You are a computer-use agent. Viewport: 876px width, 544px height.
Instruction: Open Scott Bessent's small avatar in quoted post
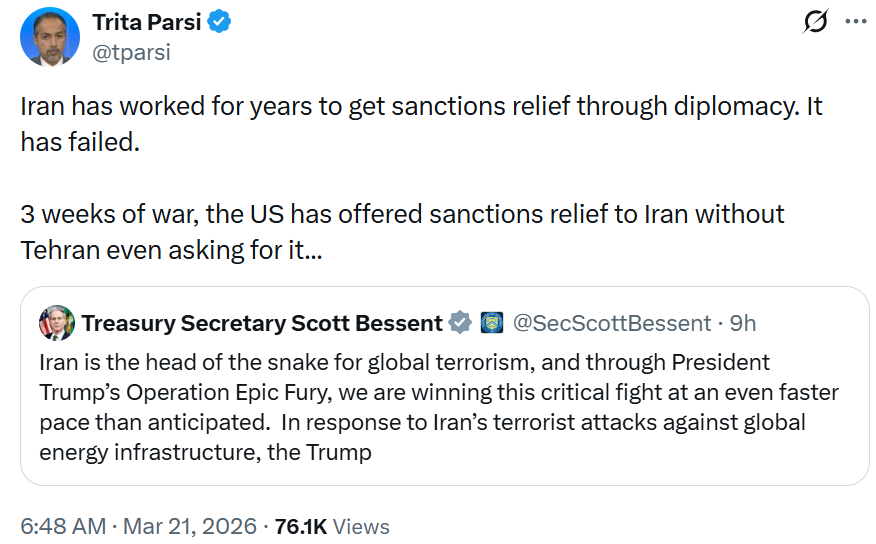pos(56,323)
